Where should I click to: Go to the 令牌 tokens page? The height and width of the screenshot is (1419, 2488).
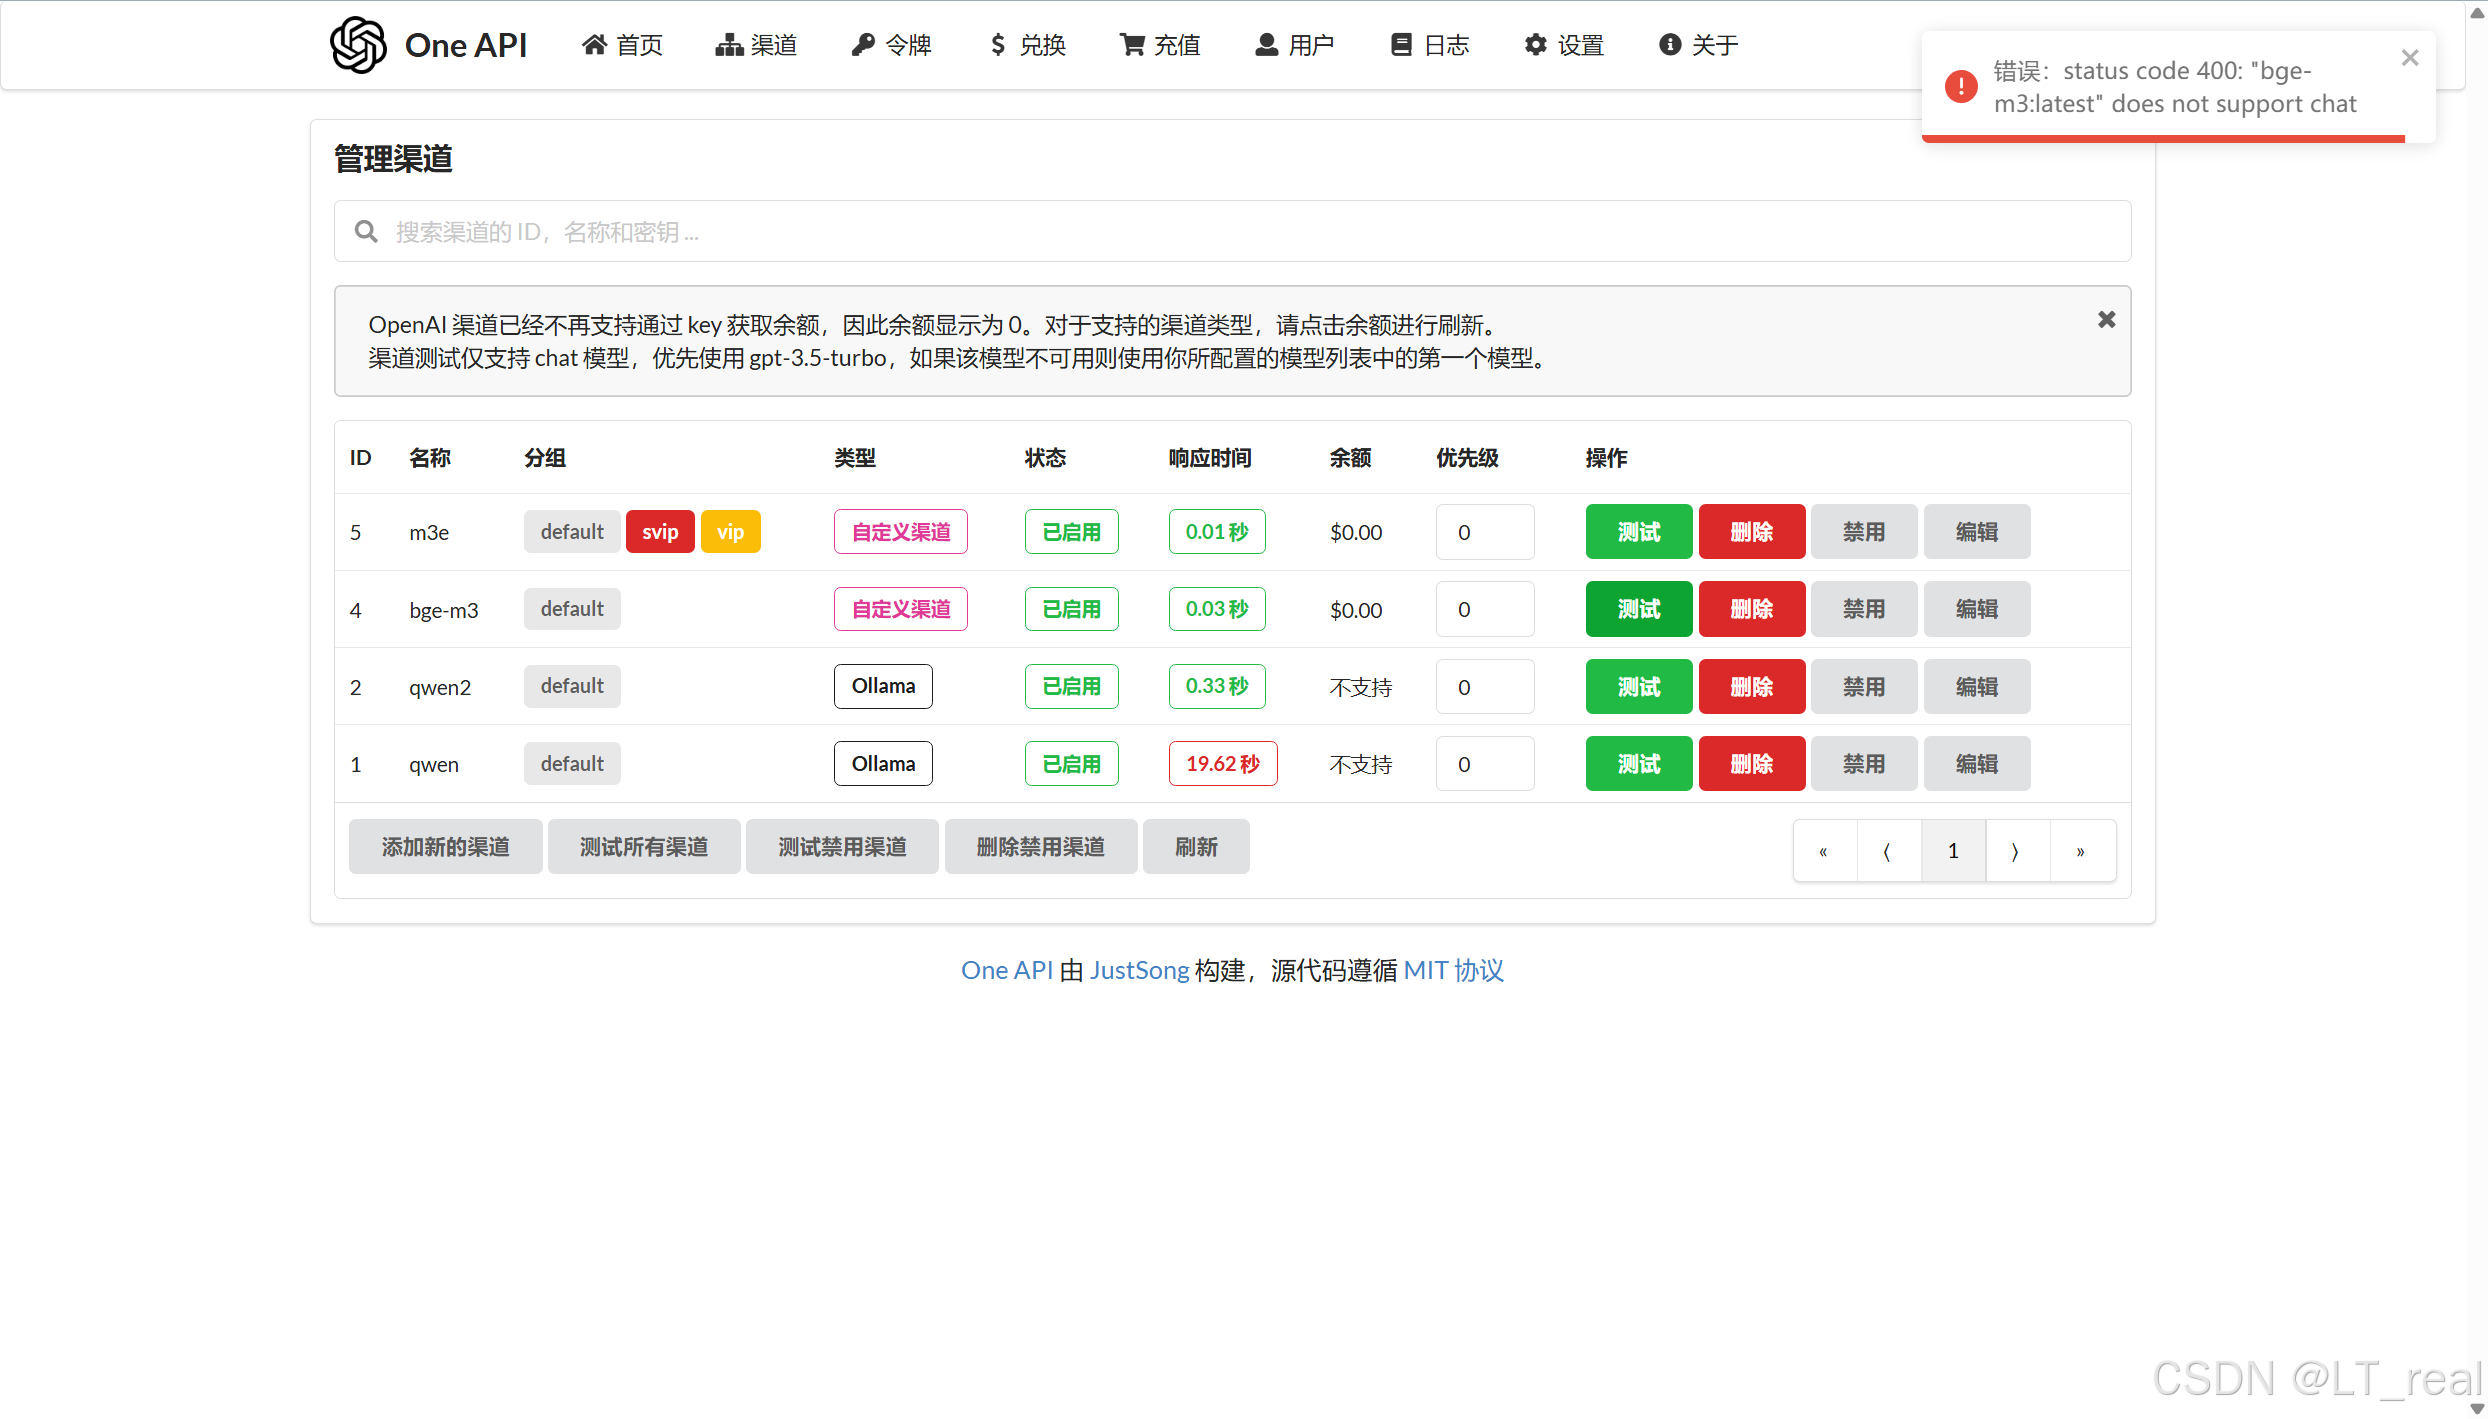891,45
